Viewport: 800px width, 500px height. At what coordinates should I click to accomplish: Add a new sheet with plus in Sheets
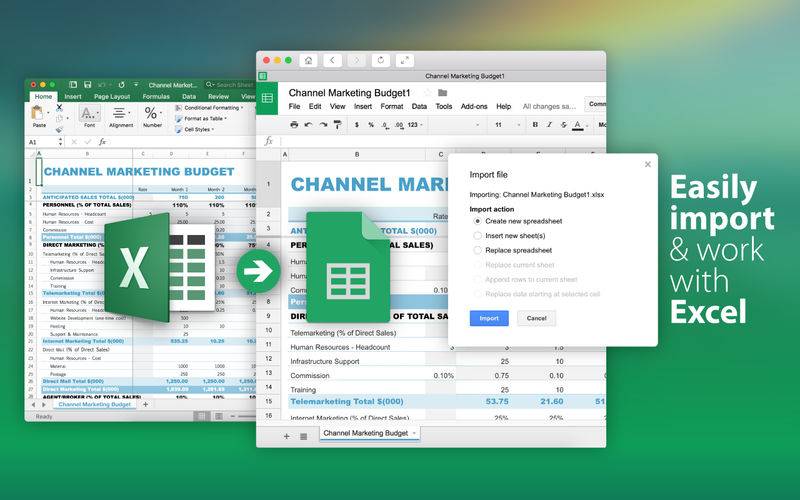(286, 436)
